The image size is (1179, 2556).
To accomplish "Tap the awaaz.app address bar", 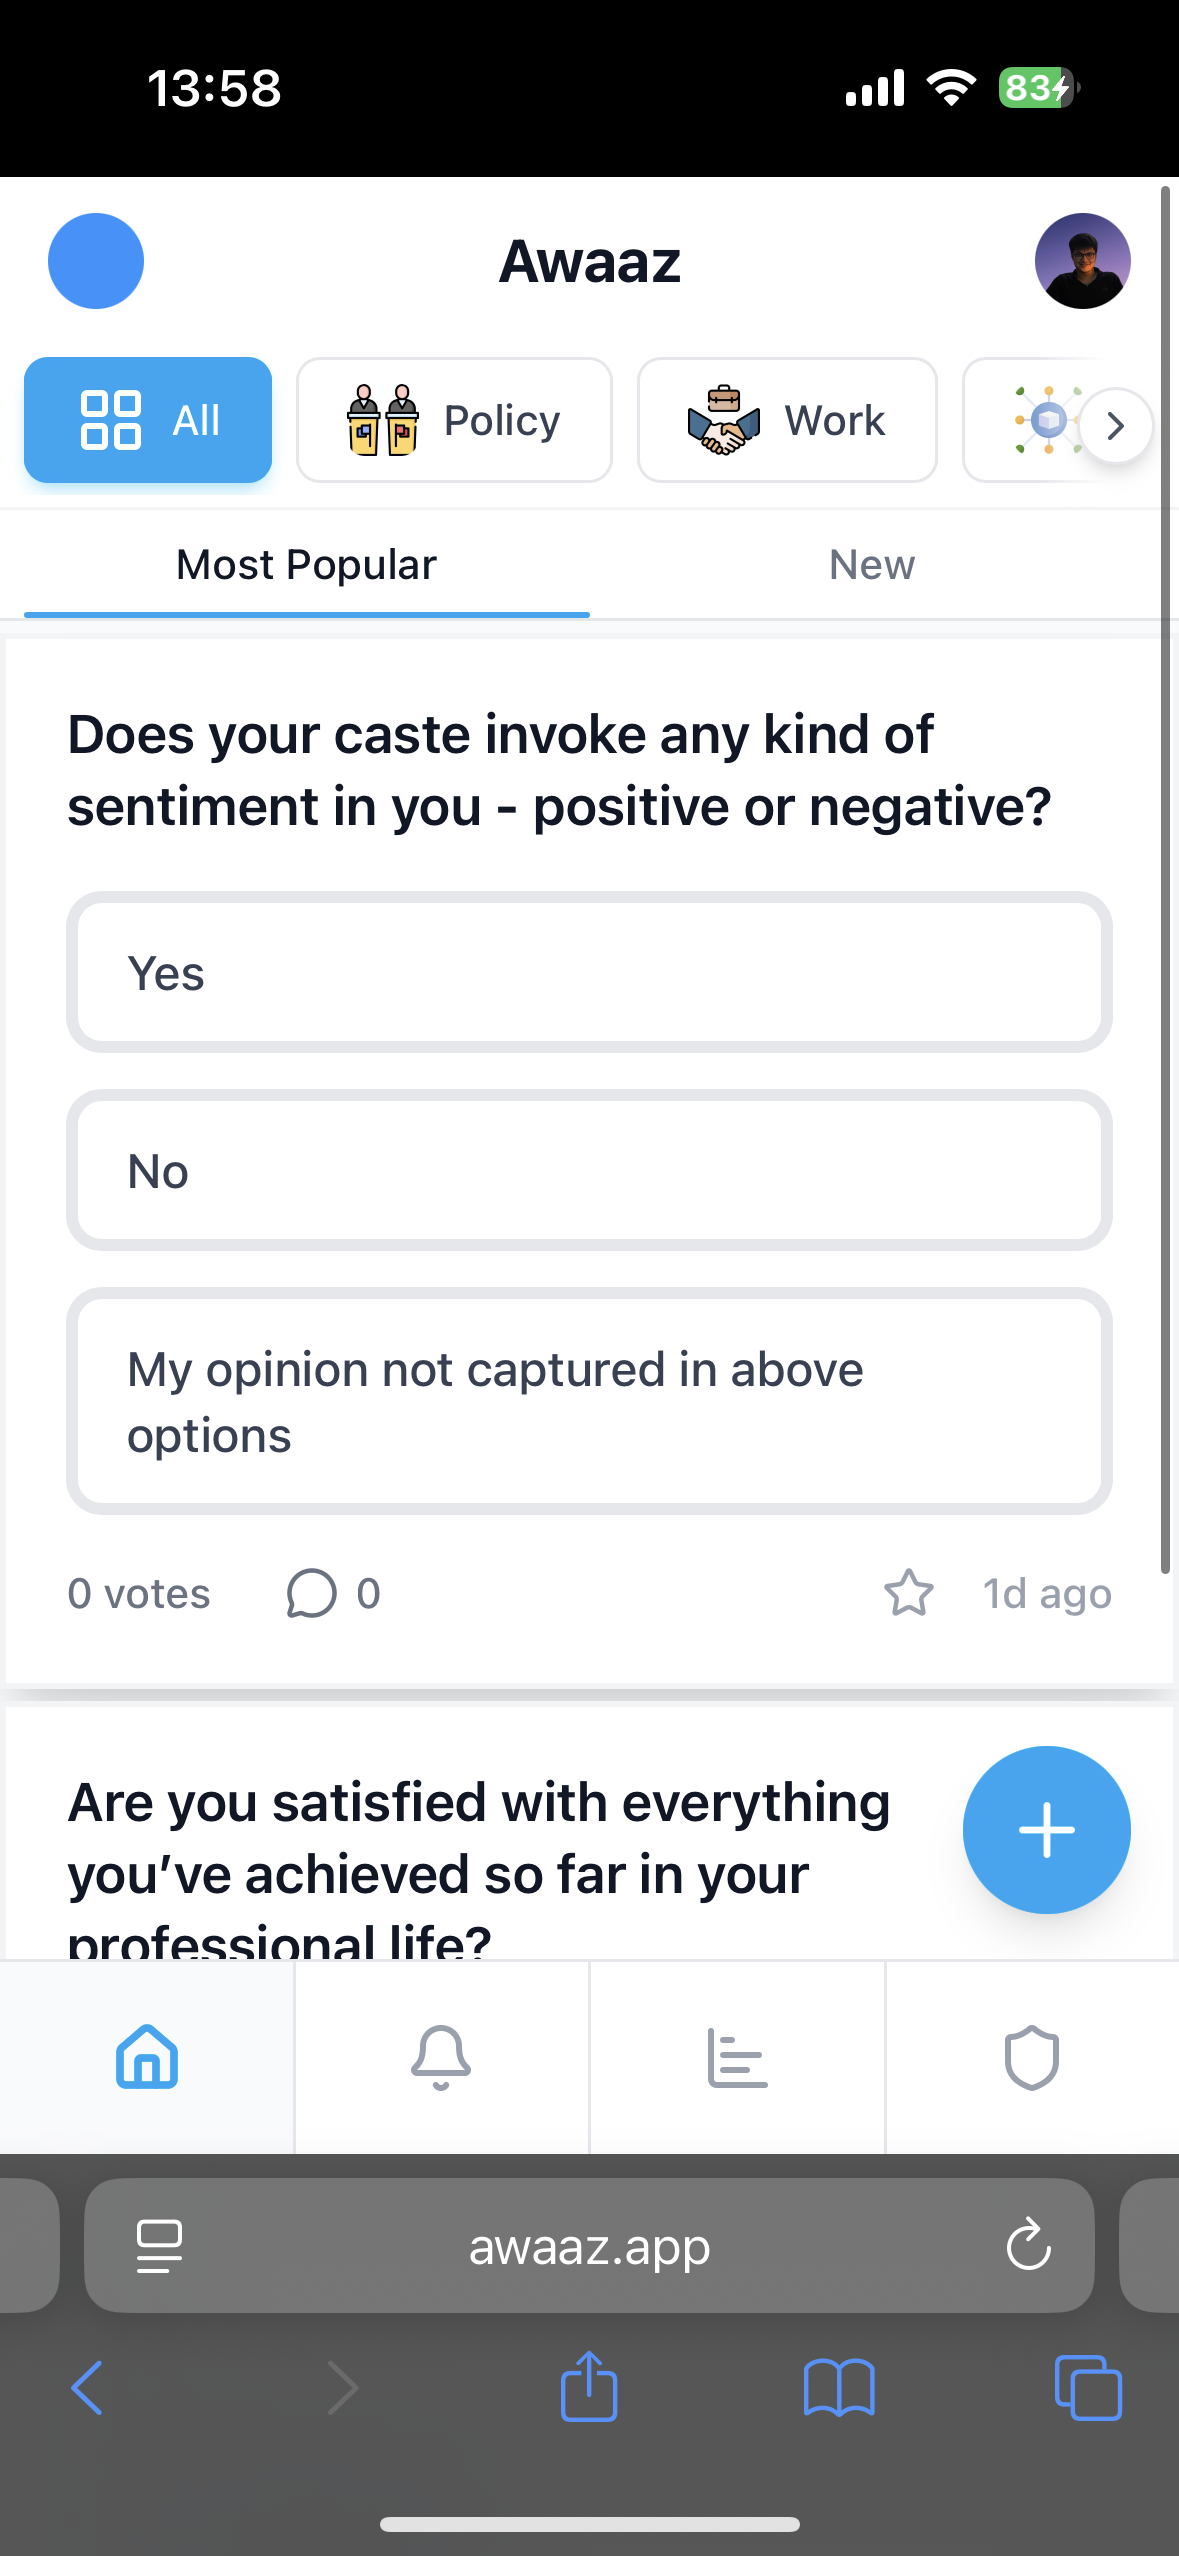I will pos(589,2245).
